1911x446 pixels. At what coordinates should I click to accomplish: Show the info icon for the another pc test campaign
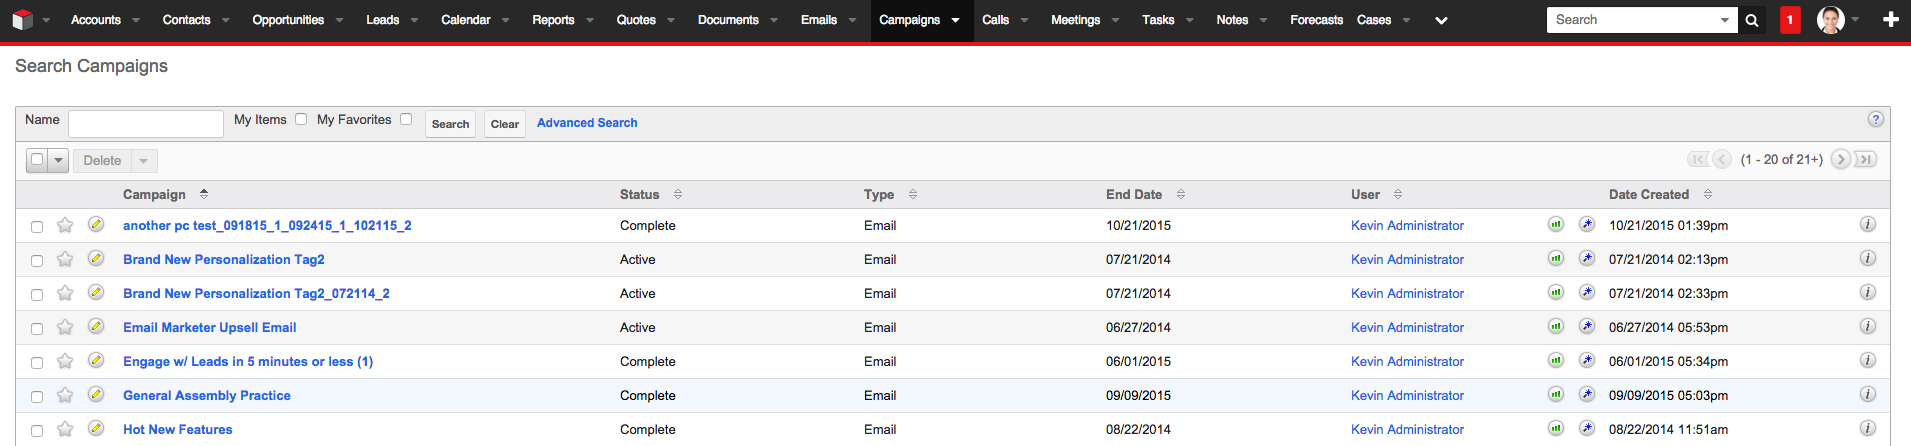[1867, 224]
